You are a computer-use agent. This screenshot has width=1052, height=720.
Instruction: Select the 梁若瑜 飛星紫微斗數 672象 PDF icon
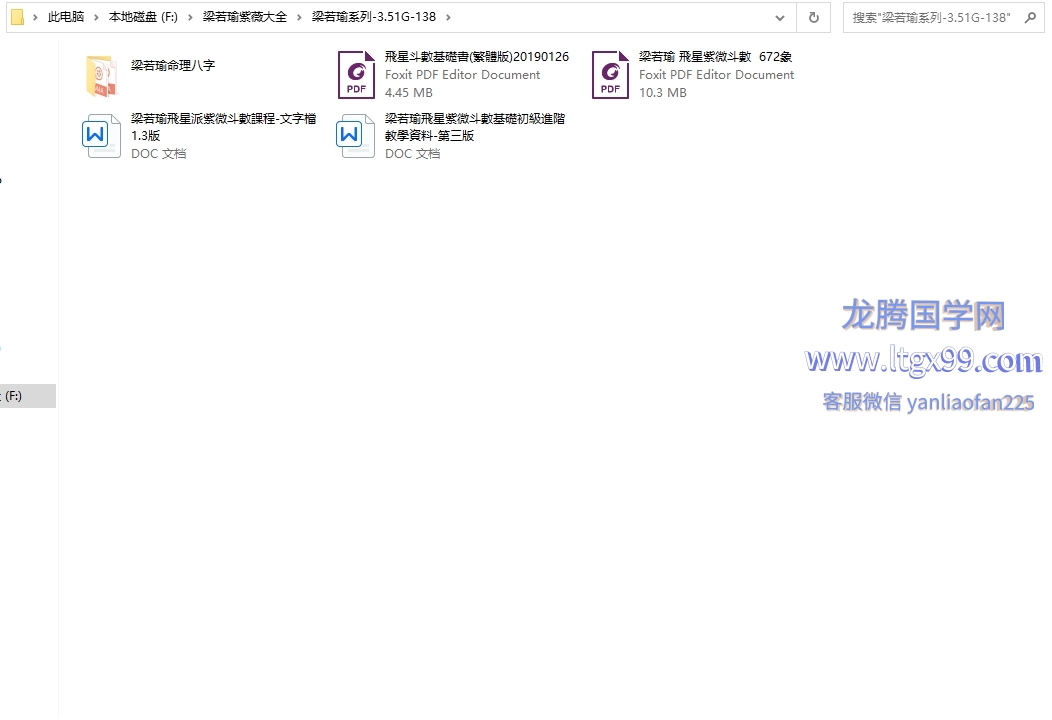click(611, 75)
